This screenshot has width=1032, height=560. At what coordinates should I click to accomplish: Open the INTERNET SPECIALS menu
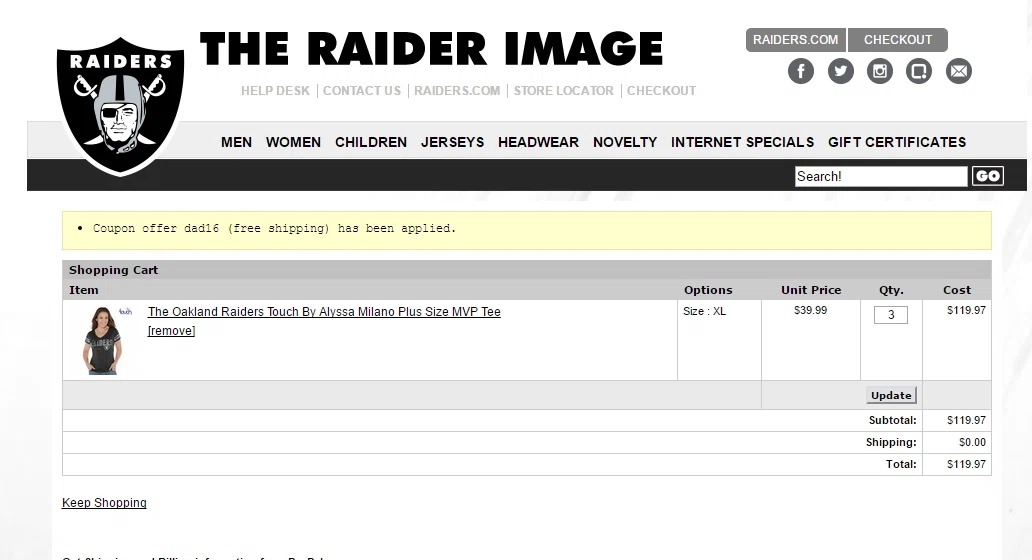[742, 142]
